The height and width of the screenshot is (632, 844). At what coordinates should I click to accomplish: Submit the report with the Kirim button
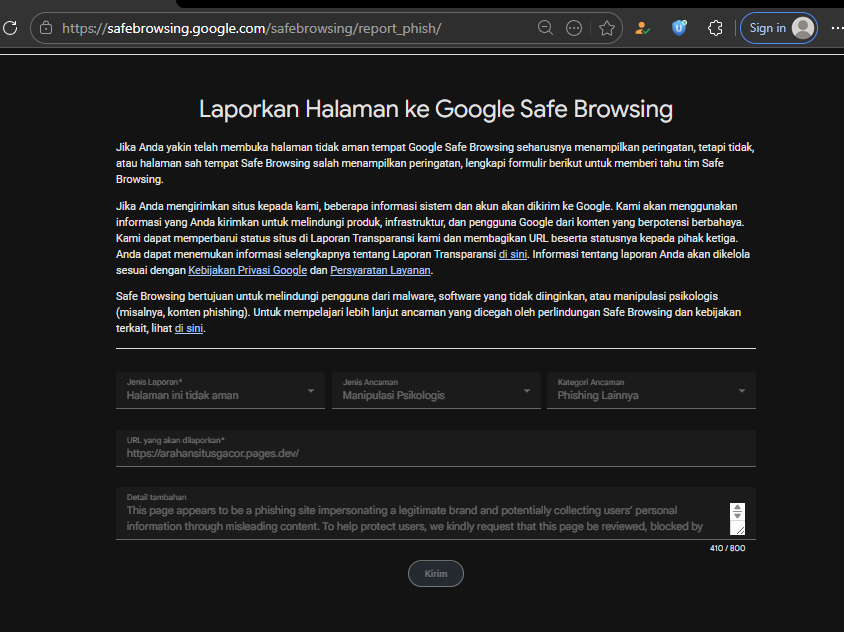click(436, 573)
